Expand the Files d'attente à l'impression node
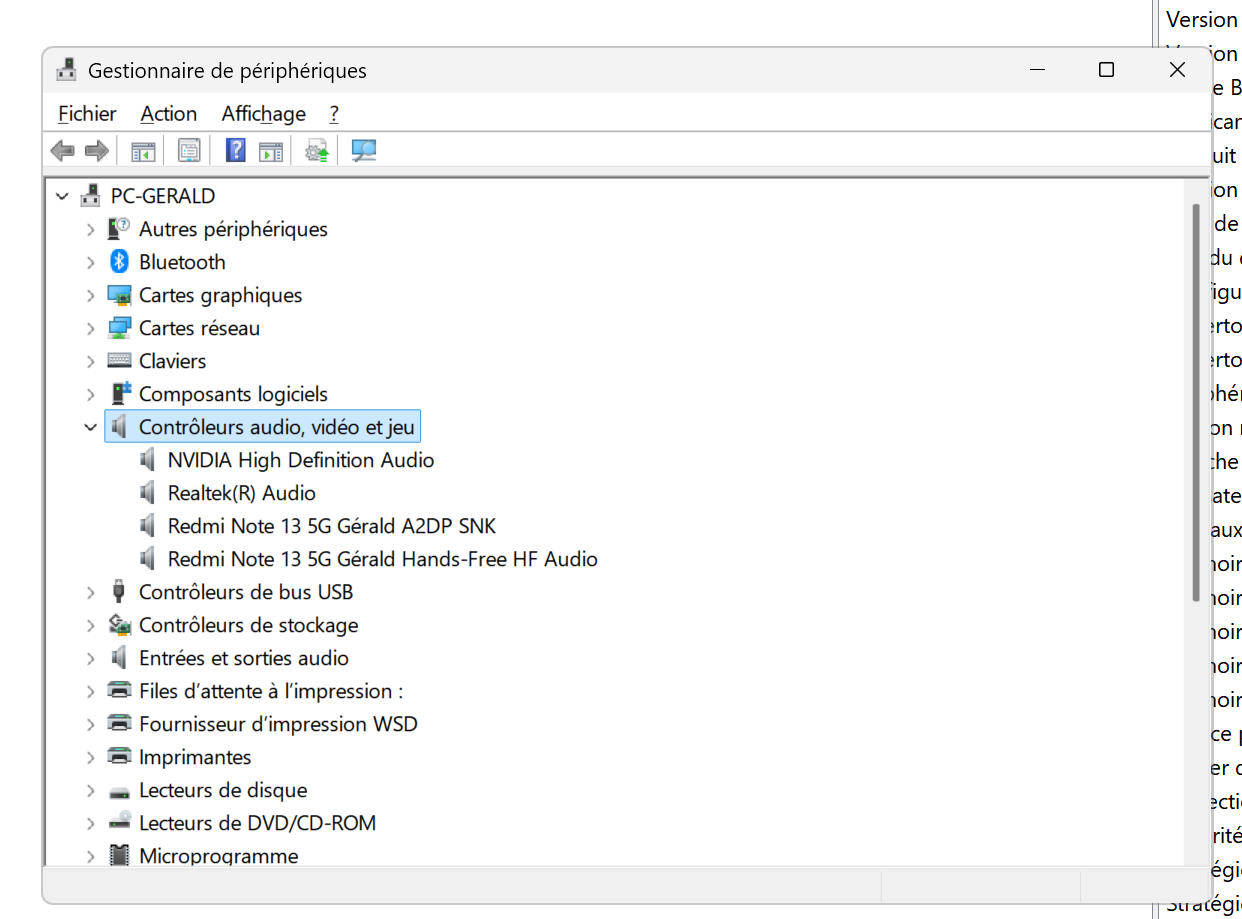This screenshot has height=919, width=1242. coord(91,691)
